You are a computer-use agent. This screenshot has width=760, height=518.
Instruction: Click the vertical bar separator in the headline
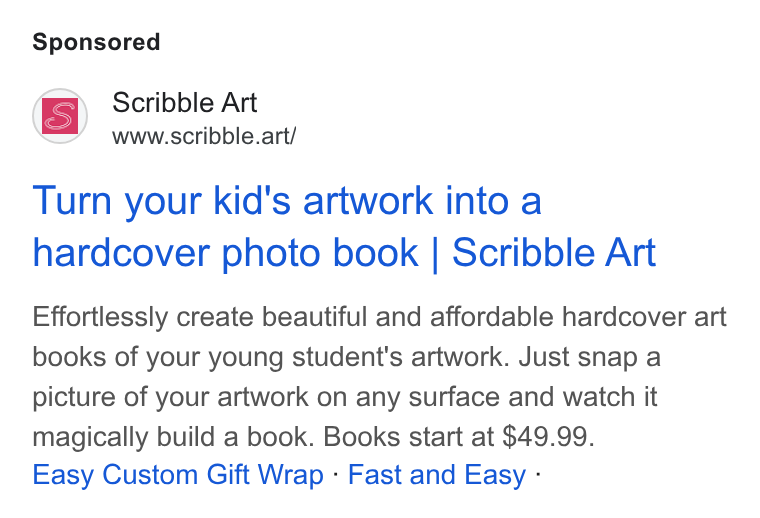pos(435,254)
